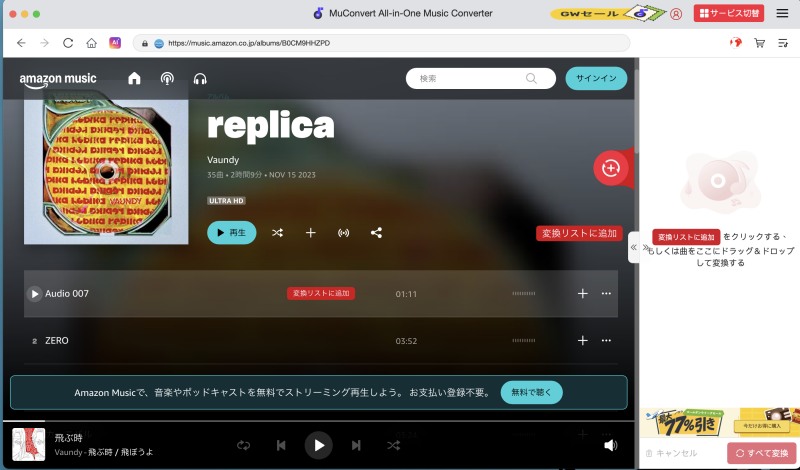
Task: Click the main play button in player
Action: pos(319,446)
